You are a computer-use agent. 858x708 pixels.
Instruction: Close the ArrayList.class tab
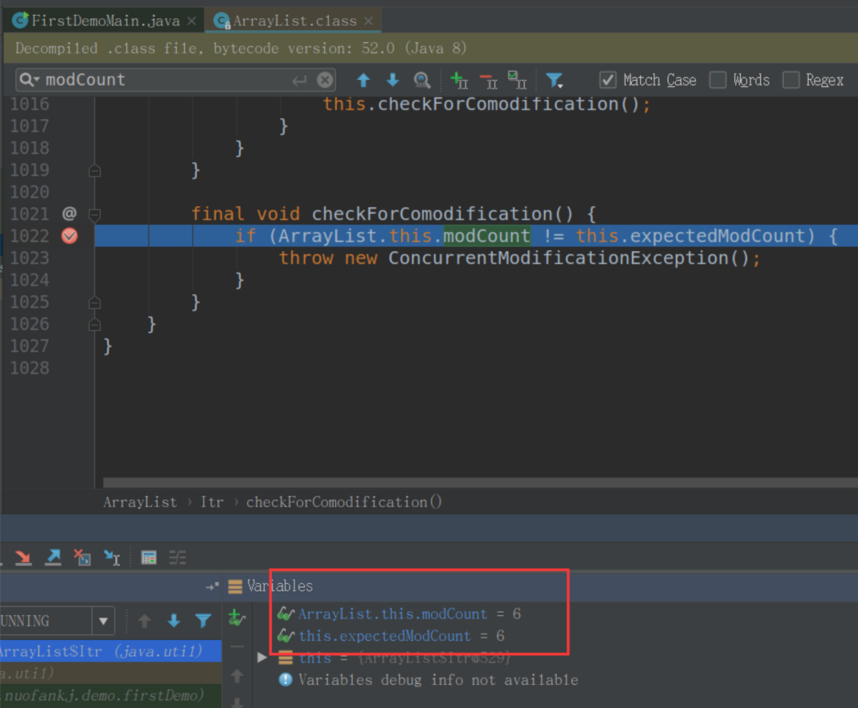(369, 20)
